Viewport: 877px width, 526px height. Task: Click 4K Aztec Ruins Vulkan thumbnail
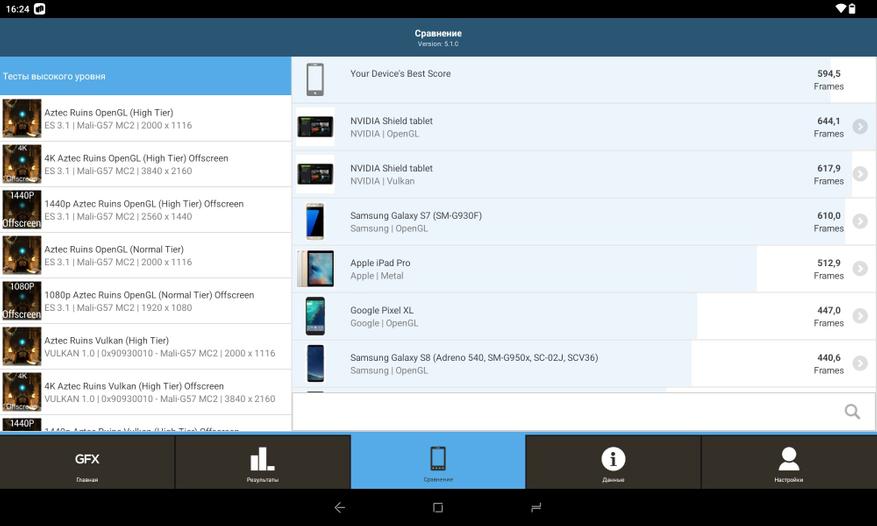point(22,392)
